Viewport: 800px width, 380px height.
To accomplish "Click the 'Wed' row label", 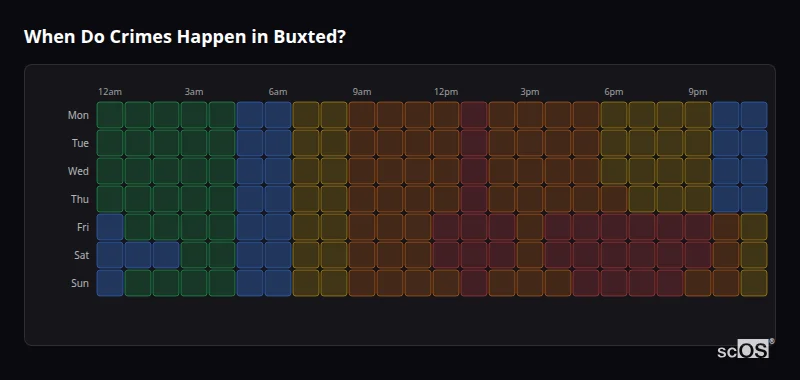I will pyautogui.click(x=78, y=171).
